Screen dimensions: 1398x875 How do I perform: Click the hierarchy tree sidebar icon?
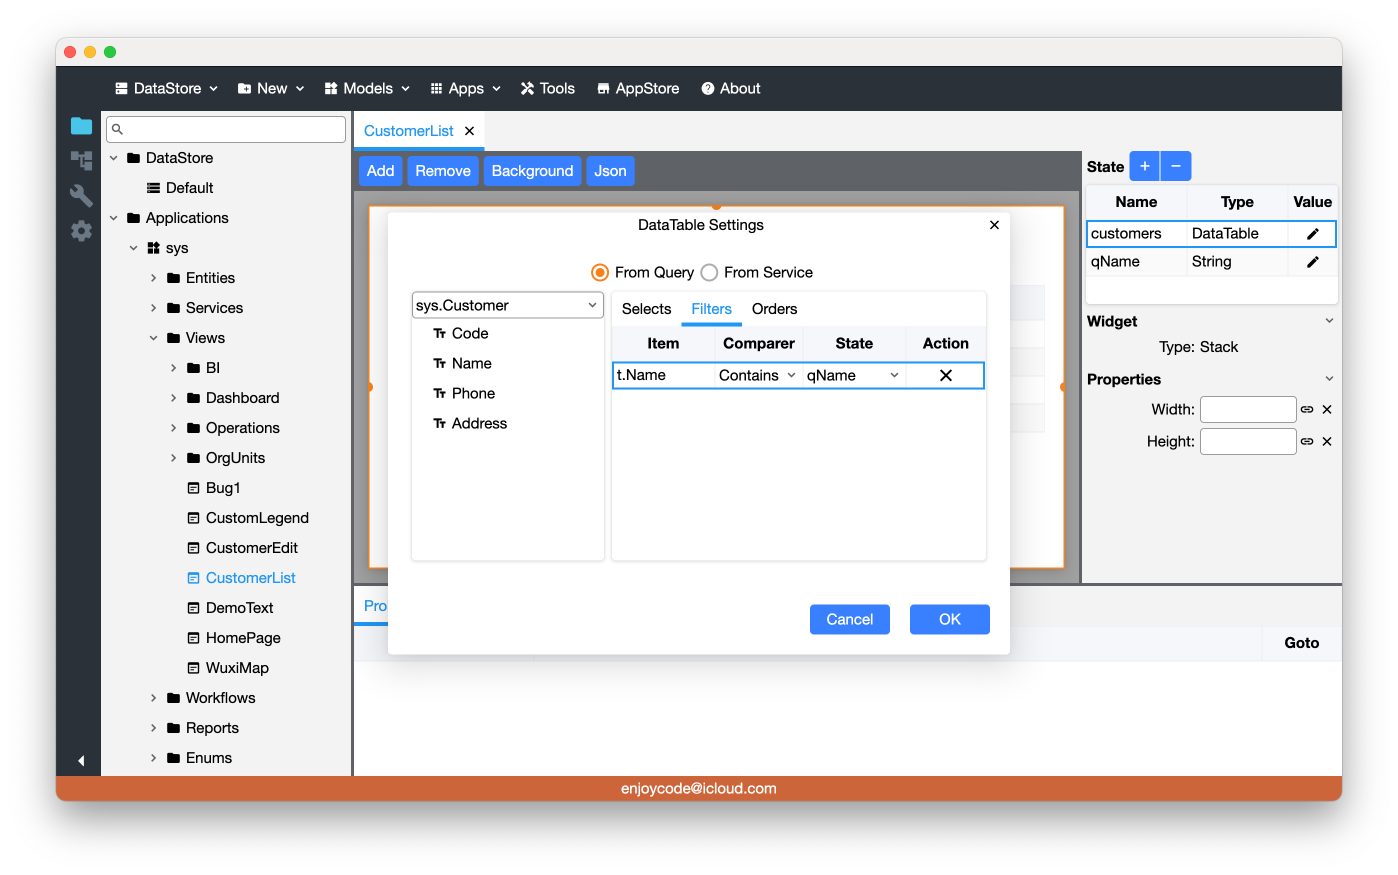point(81,160)
